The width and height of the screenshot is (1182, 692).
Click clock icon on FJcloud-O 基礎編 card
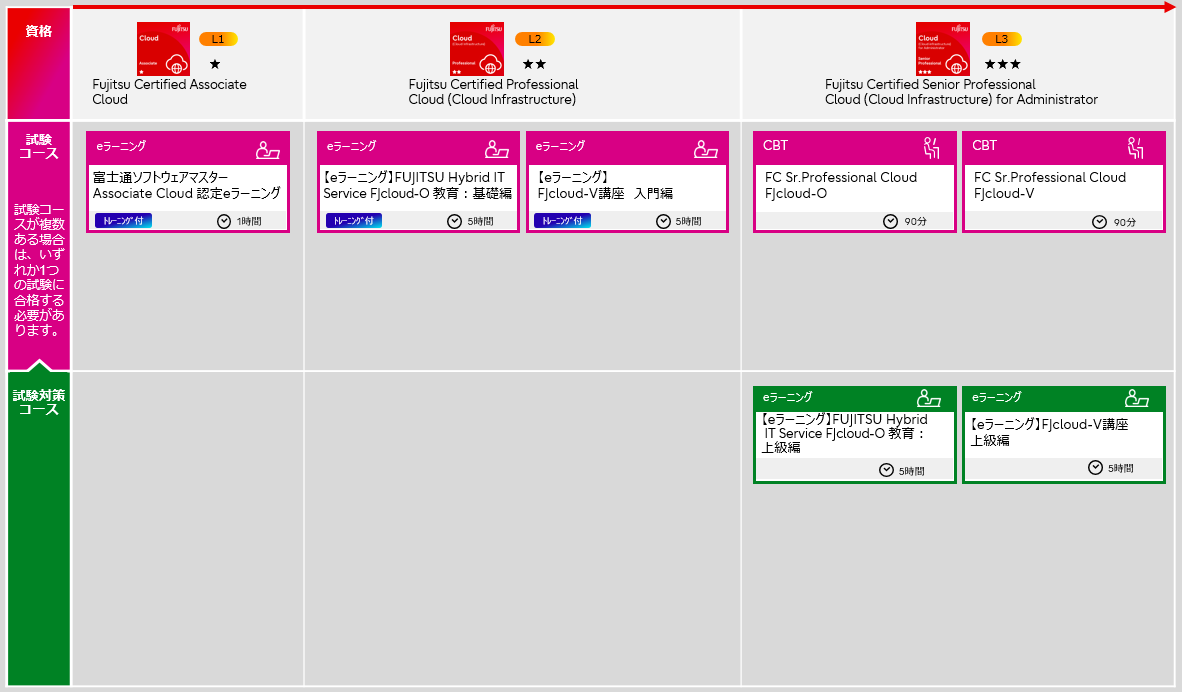454,221
